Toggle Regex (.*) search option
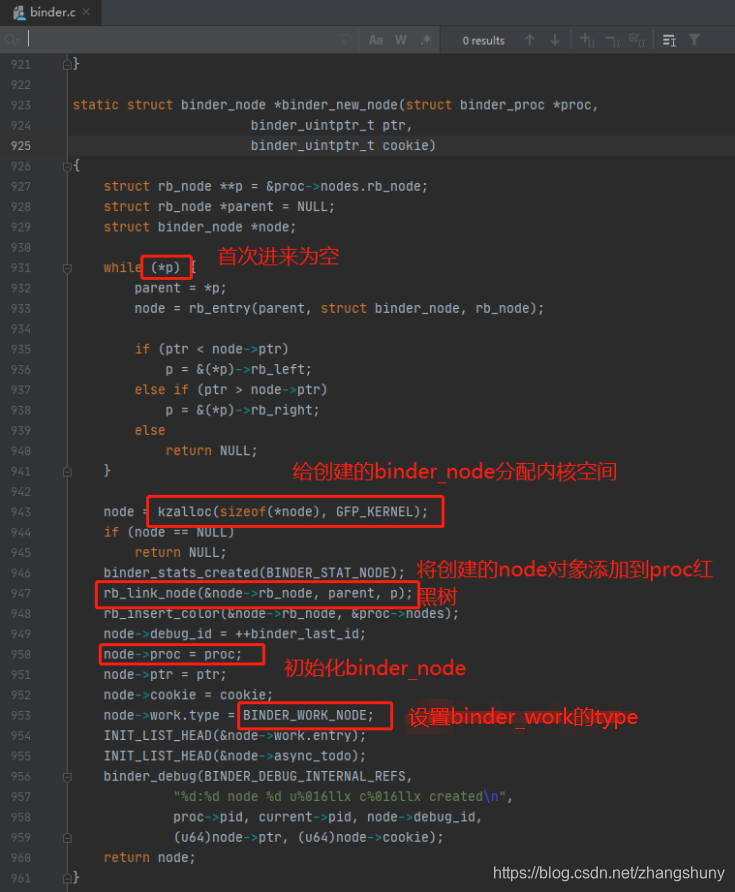Viewport: 735px width, 892px height. coord(426,40)
